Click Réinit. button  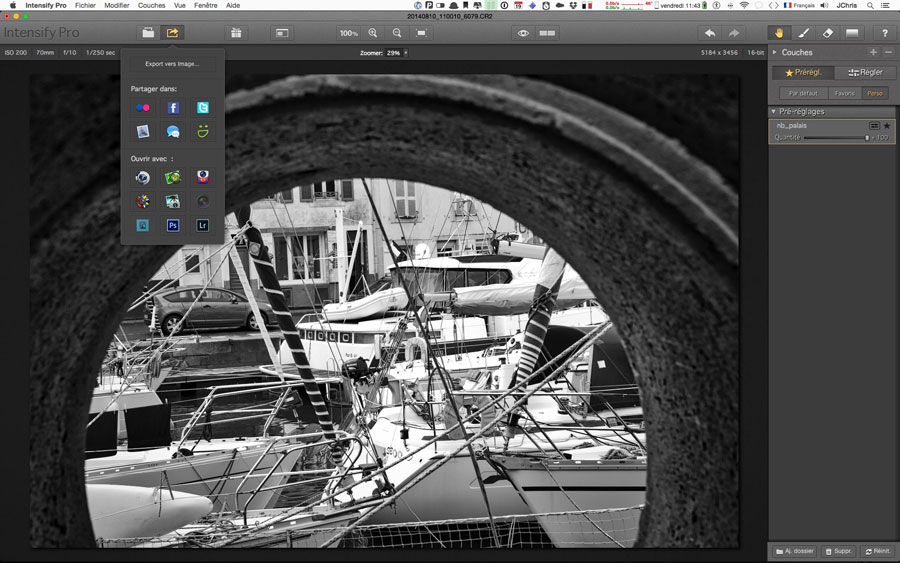877,551
